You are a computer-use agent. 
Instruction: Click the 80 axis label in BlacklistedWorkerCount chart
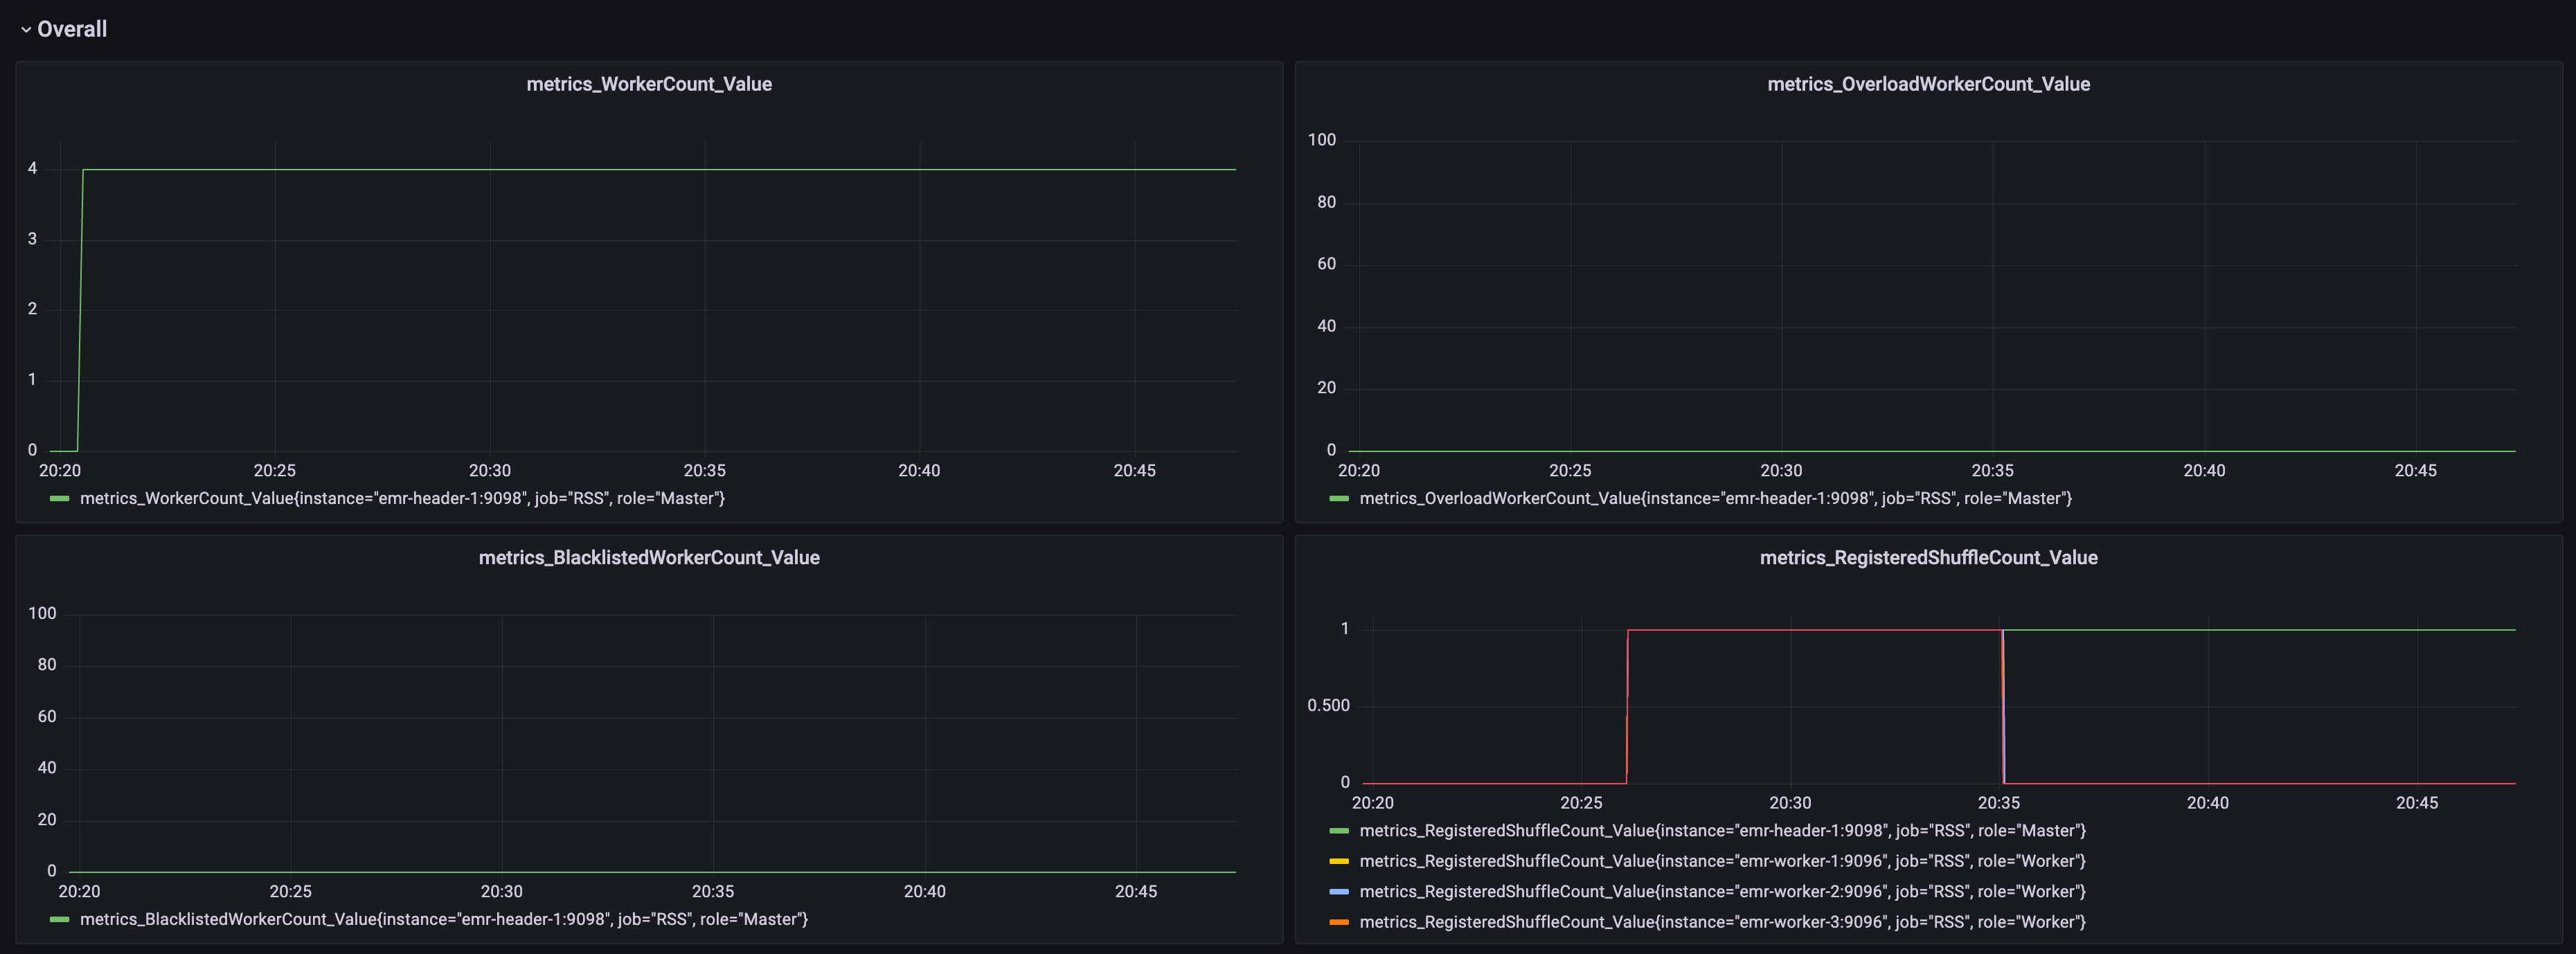[47, 665]
